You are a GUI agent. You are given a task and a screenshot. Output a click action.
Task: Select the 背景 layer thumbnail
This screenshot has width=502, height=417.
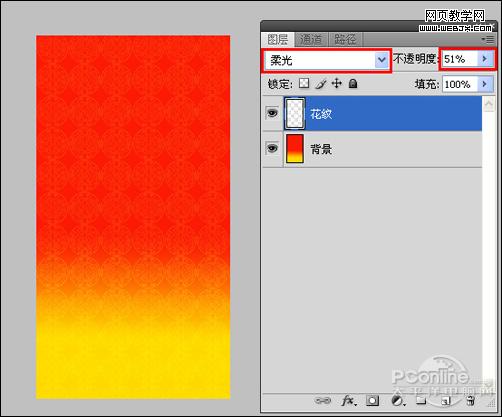(x=295, y=148)
